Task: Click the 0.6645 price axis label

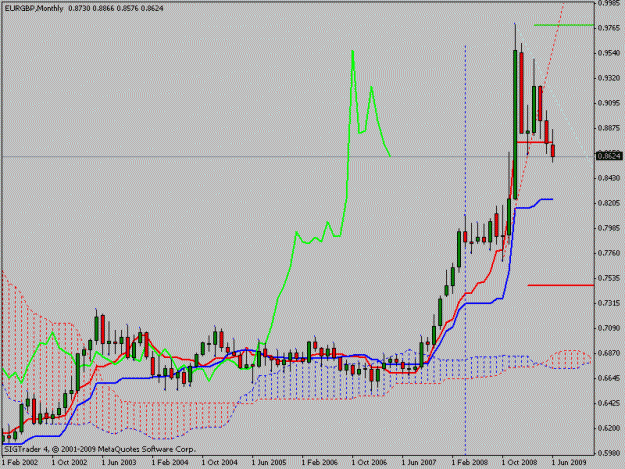Action: point(609,378)
